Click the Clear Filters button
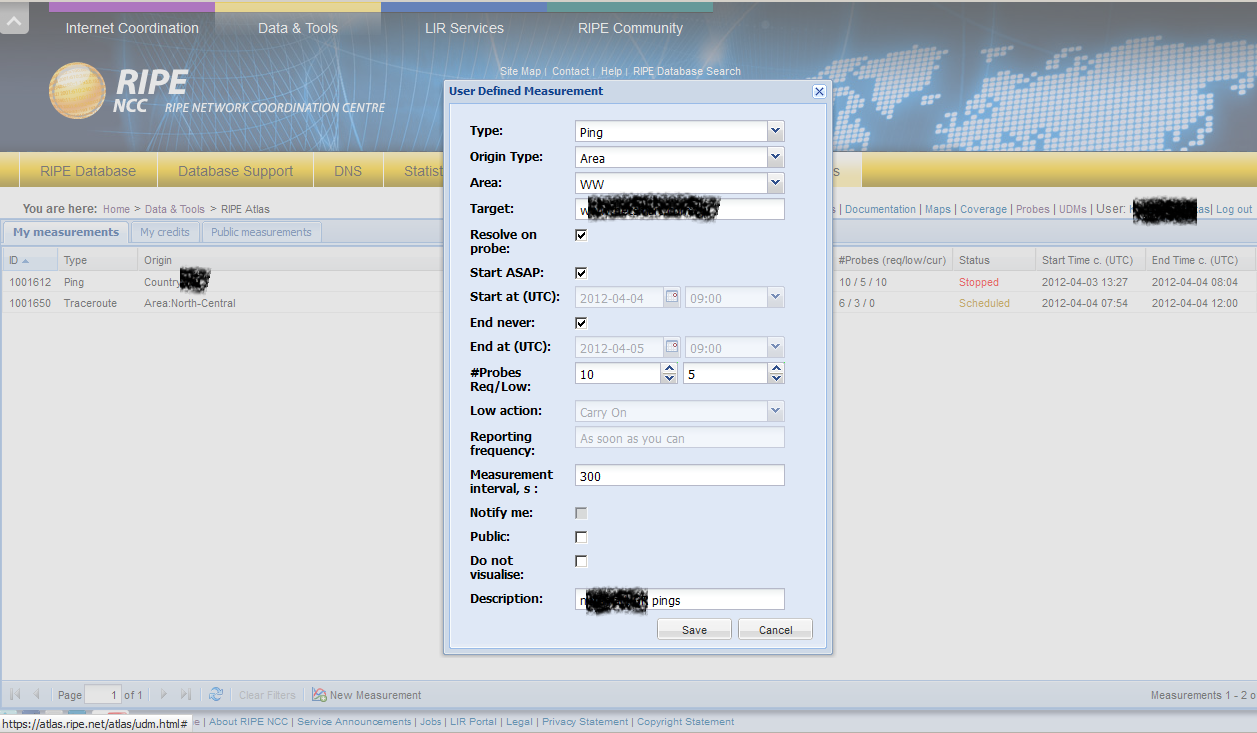The width and height of the screenshot is (1257, 733). coord(267,695)
